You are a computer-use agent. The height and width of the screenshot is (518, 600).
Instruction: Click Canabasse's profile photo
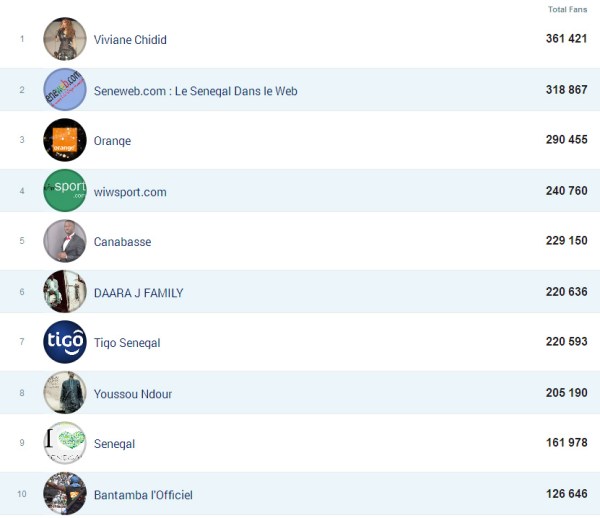pos(65,241)
